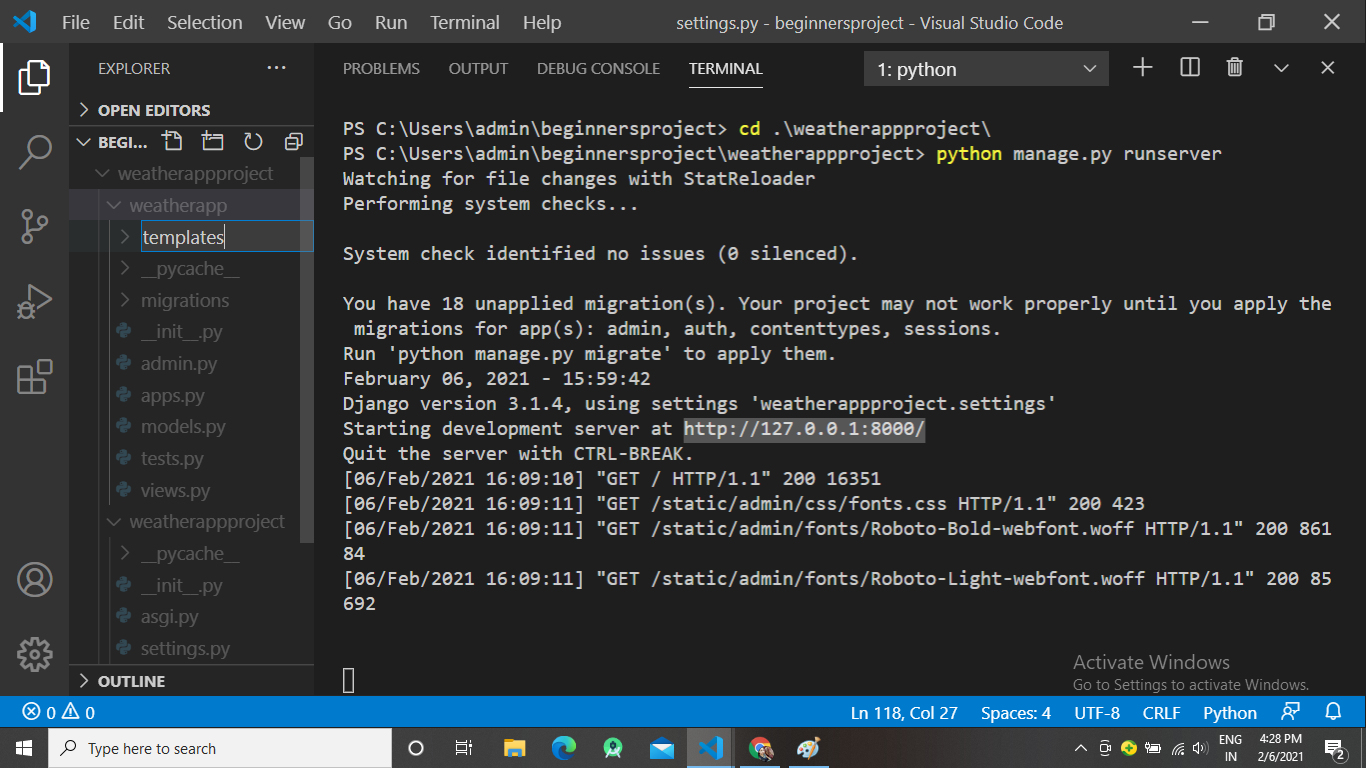Select the Python interpreter in status bar

coord(1229,712)
